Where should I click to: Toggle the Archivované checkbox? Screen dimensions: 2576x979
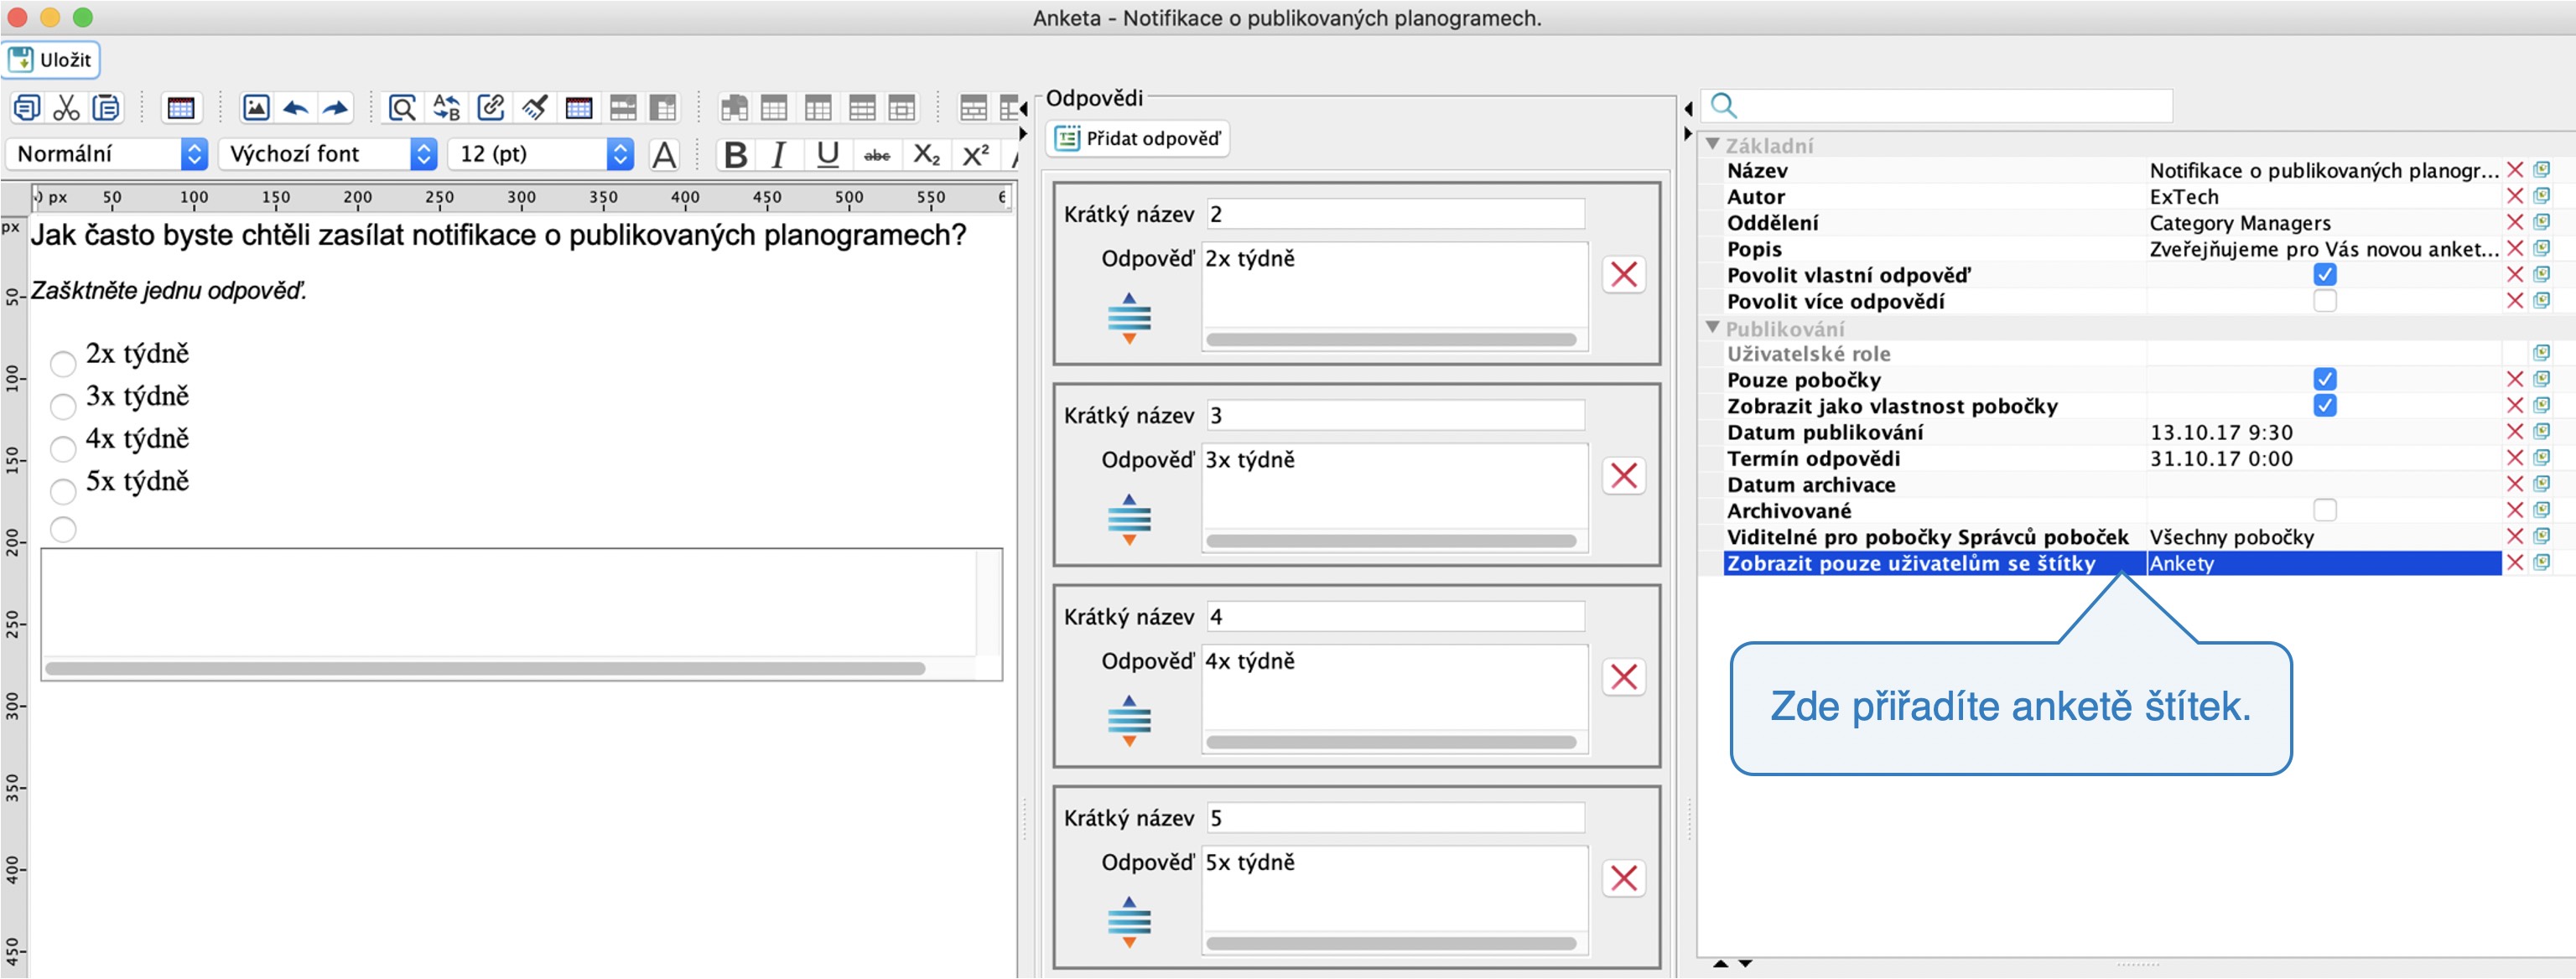[x=2325, y=511]
